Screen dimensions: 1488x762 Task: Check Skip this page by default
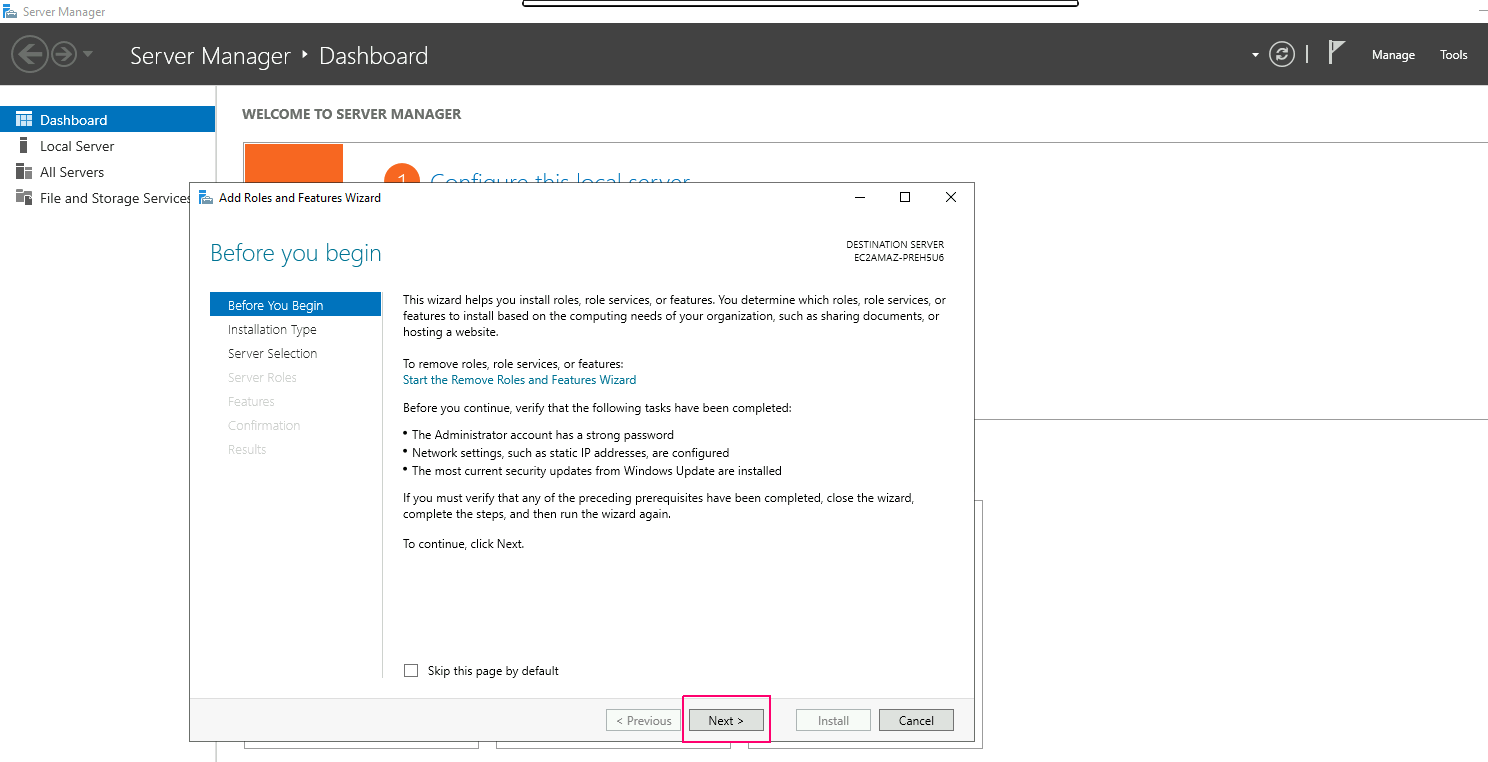coord(411,671)
